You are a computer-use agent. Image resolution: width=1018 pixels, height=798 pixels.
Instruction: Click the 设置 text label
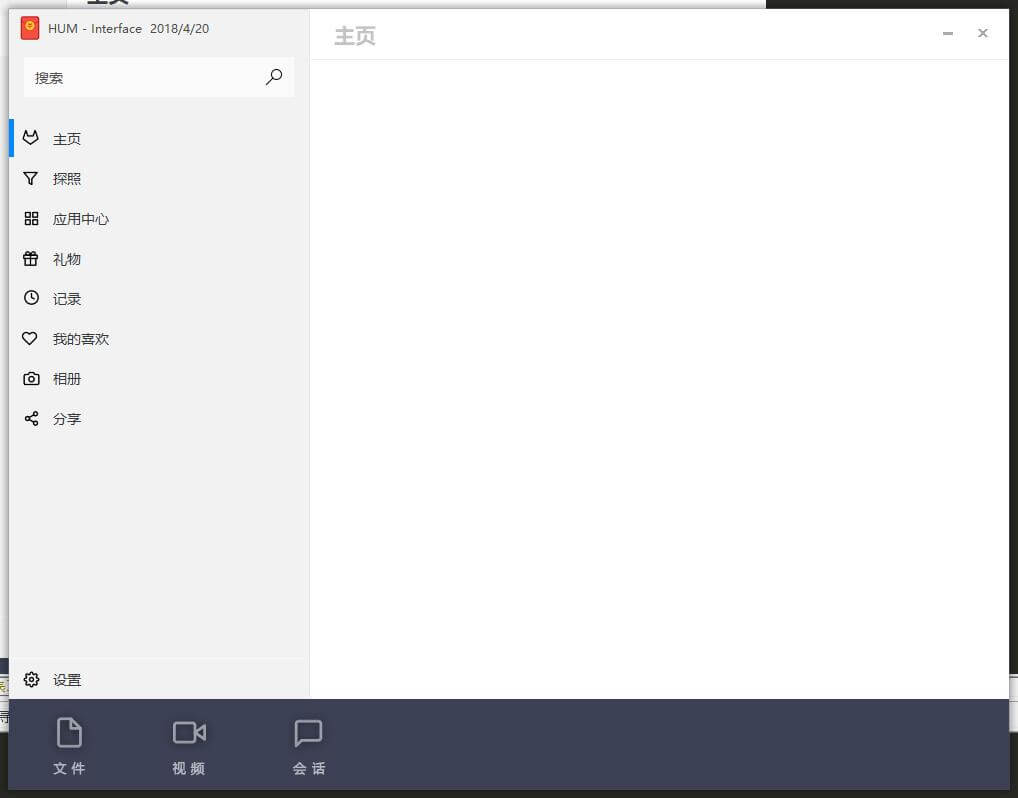pyautogui.click(x=67, y=680)
